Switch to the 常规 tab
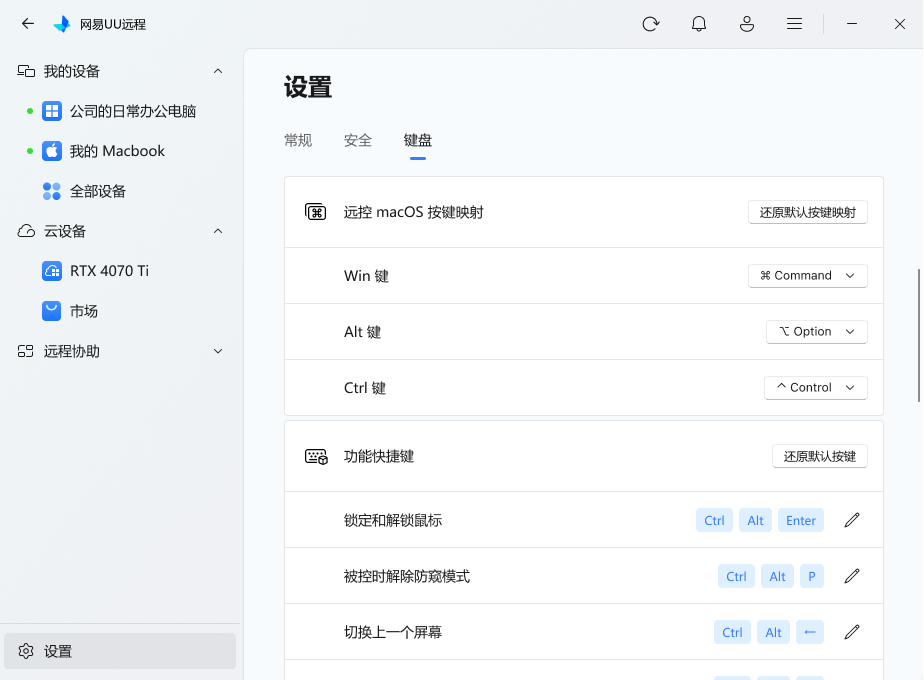Image resolution: width=924 pixels, height=680 pixels. [298, 140]
